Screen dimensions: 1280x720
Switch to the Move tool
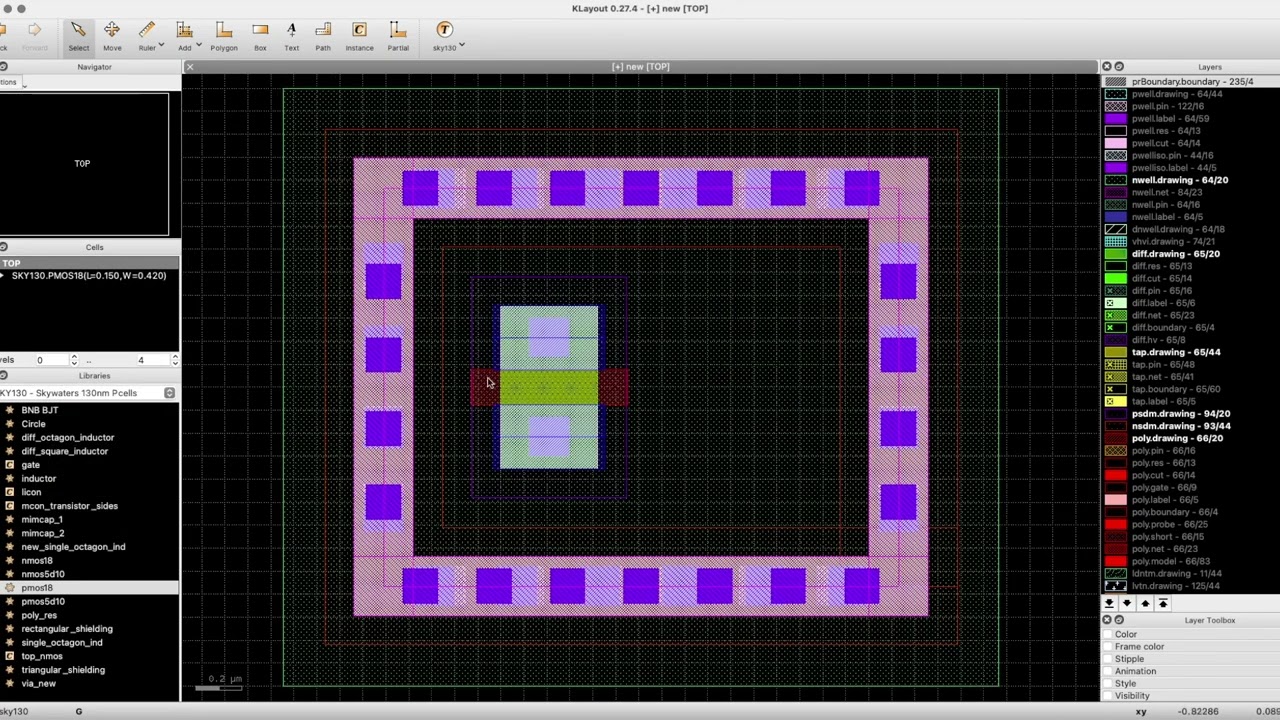click(x=112, y=36)
